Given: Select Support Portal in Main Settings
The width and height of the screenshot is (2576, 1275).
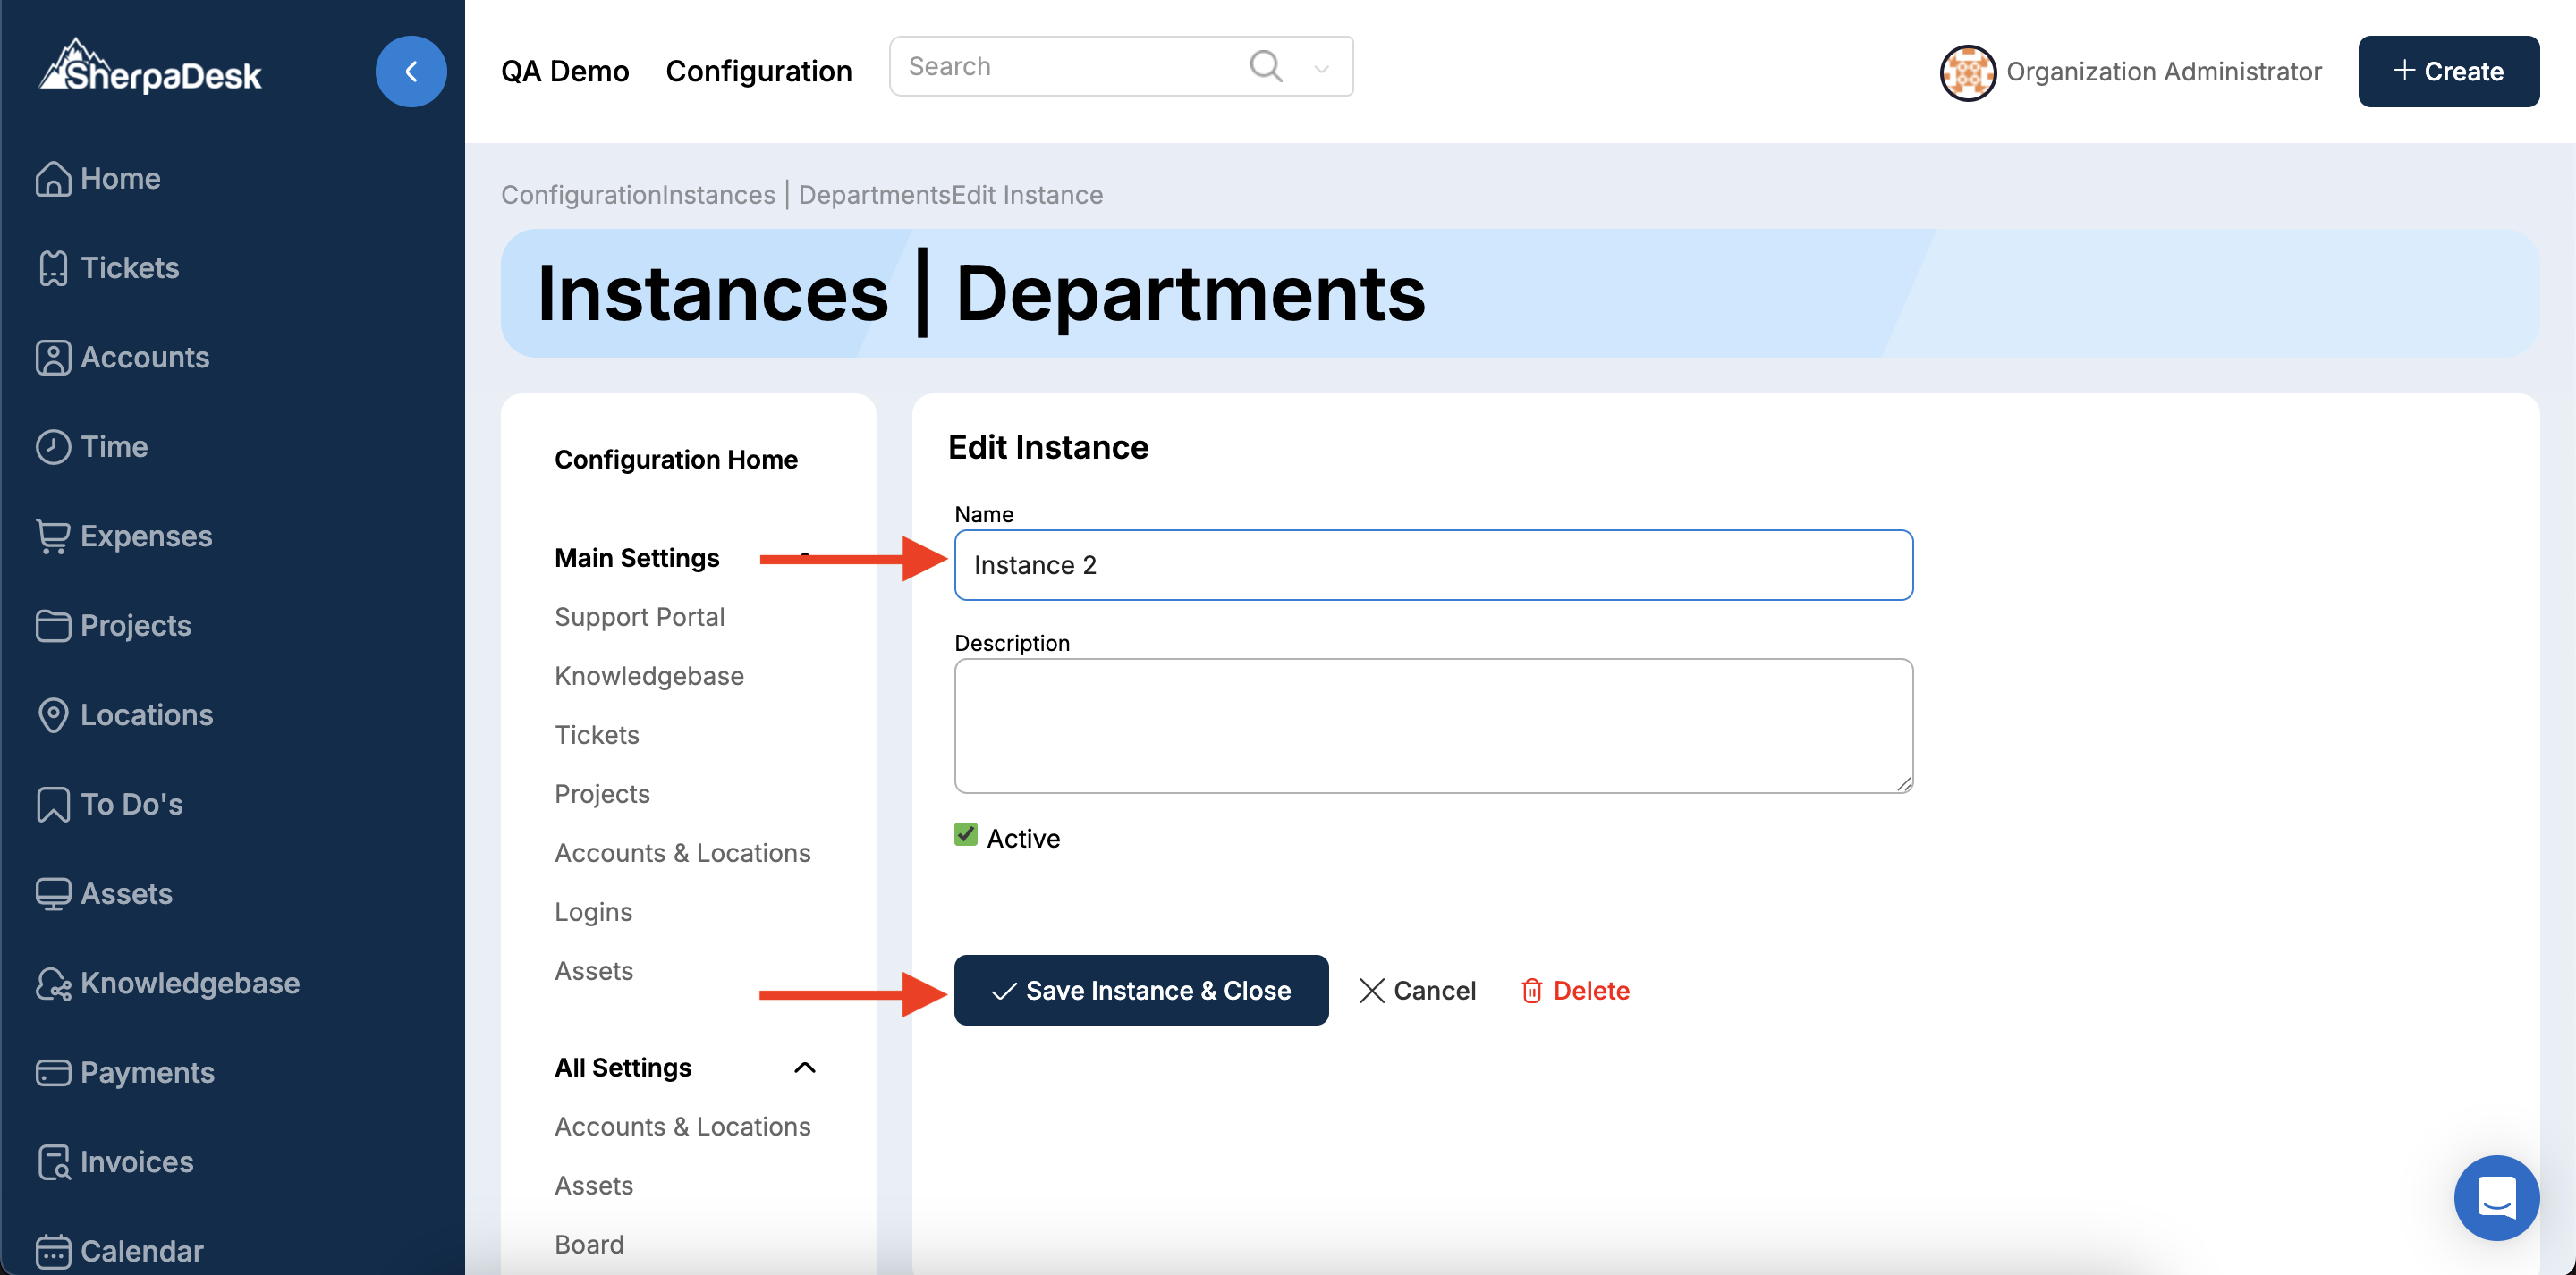Looking at the screenshot, I should tap(639, 617).
